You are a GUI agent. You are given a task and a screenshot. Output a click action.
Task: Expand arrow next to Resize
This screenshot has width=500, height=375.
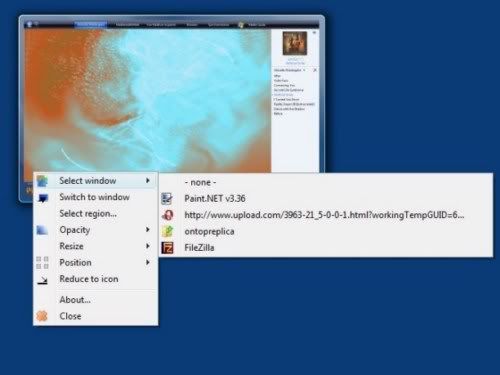coord(148,246)
